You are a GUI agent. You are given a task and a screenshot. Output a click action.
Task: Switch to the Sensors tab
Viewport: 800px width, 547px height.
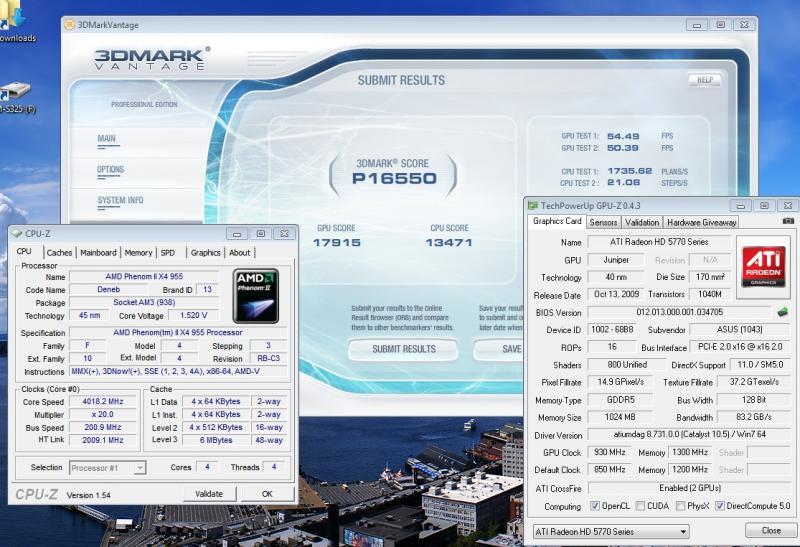[603, 222]
